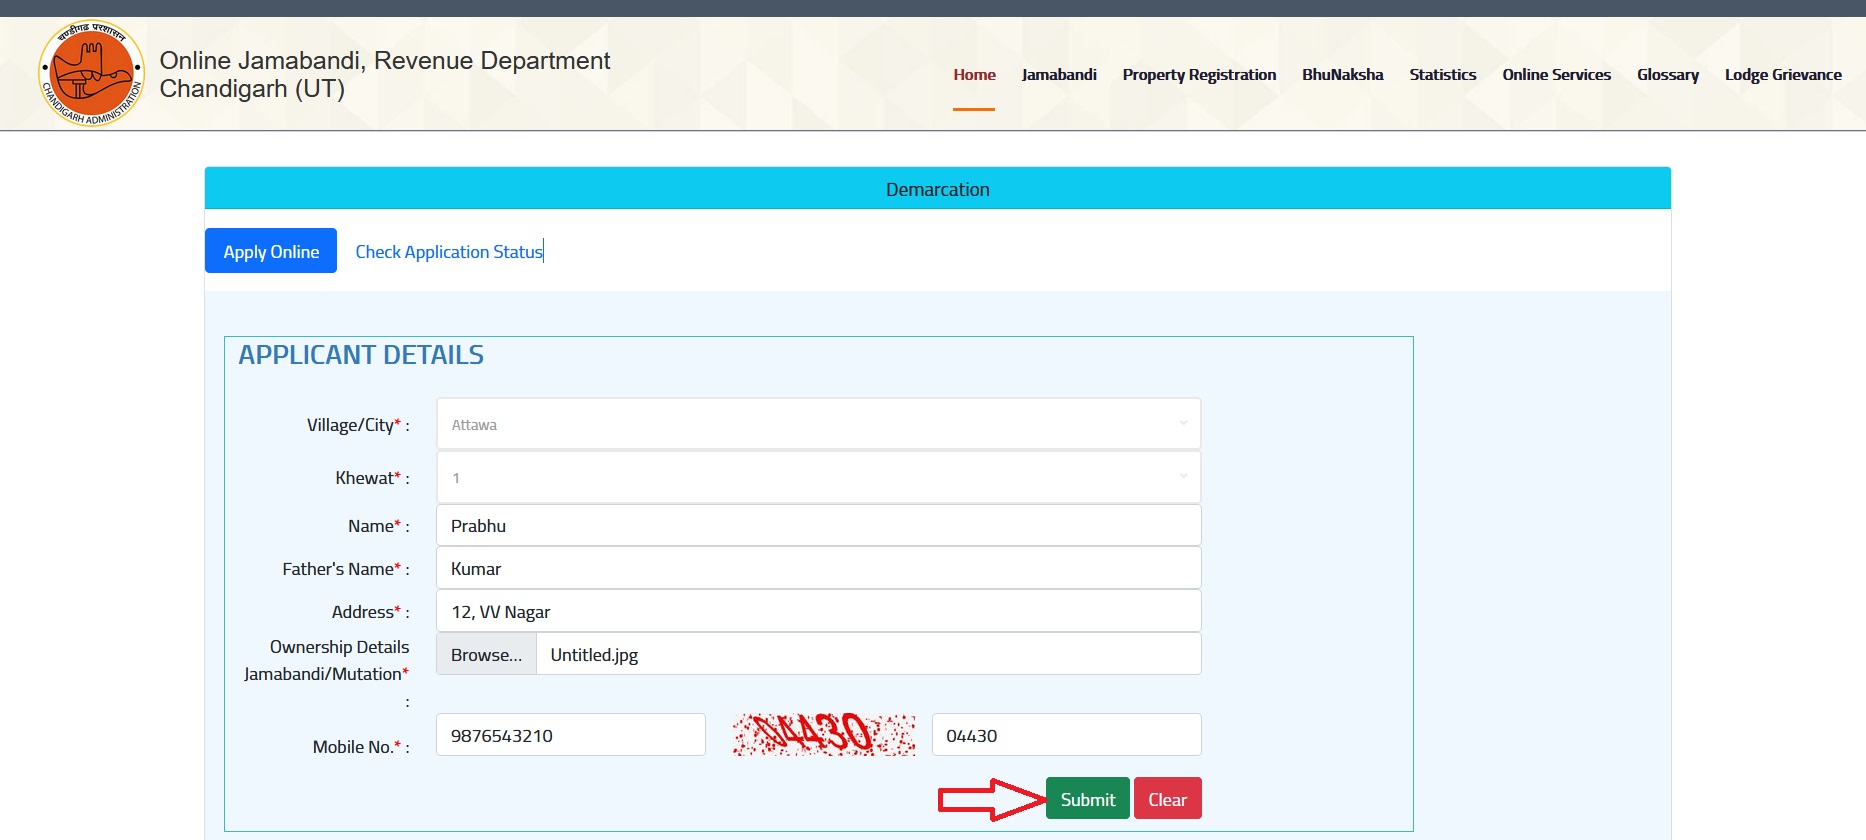Switch to the Check Application Status tab
The image size is (1866, 840).
click(x=449, y=252)
